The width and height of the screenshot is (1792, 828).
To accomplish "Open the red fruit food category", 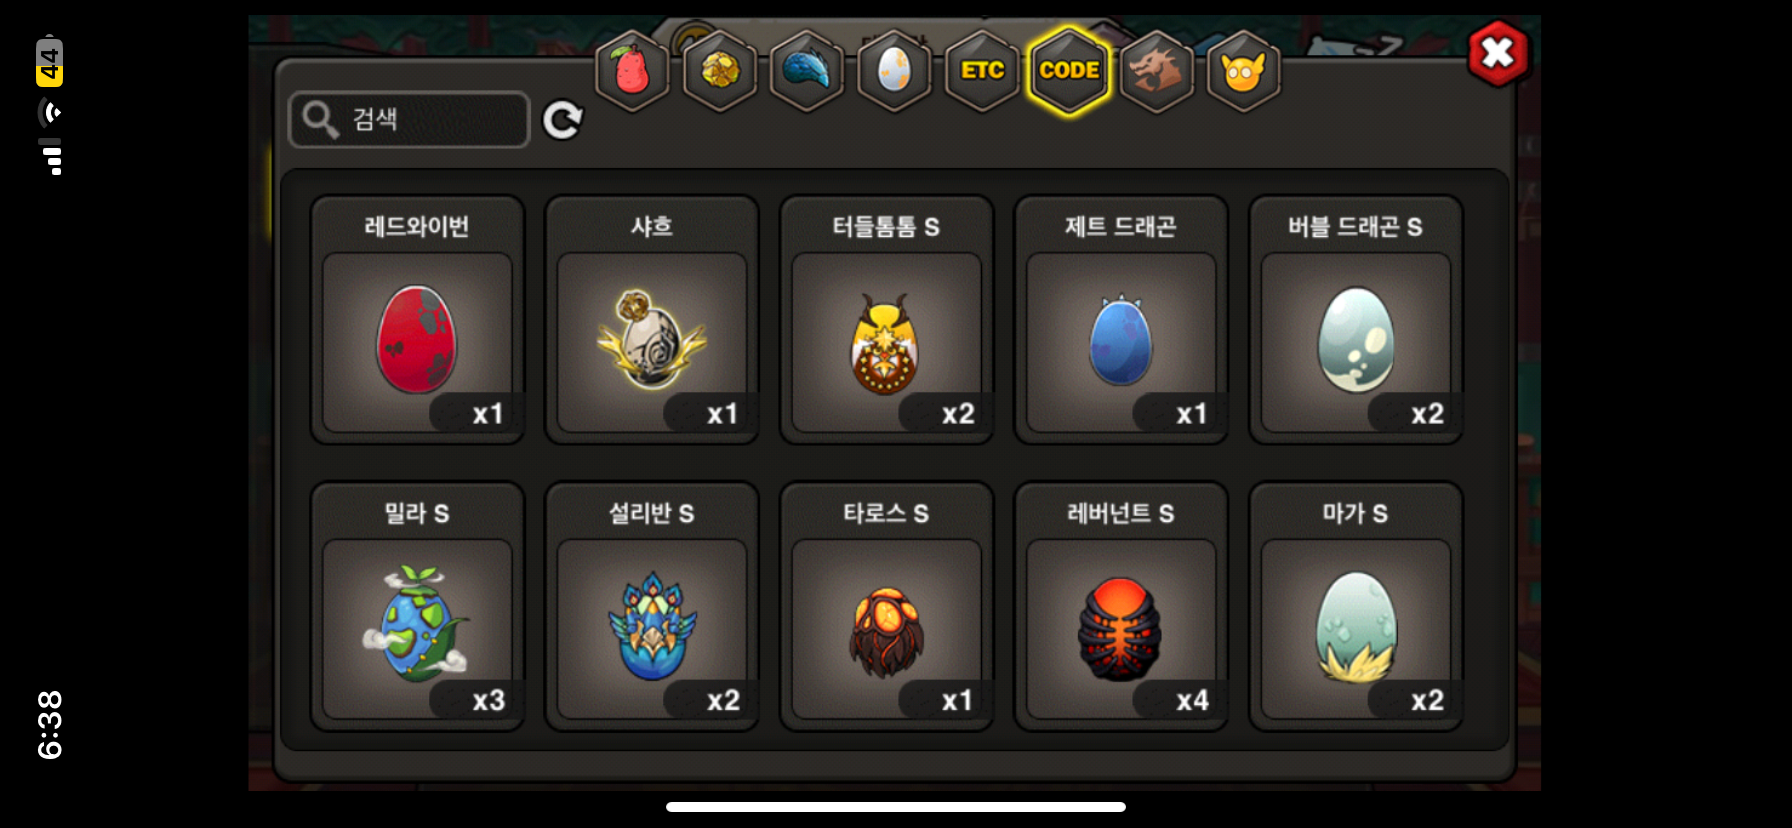I will click(632, 70).
